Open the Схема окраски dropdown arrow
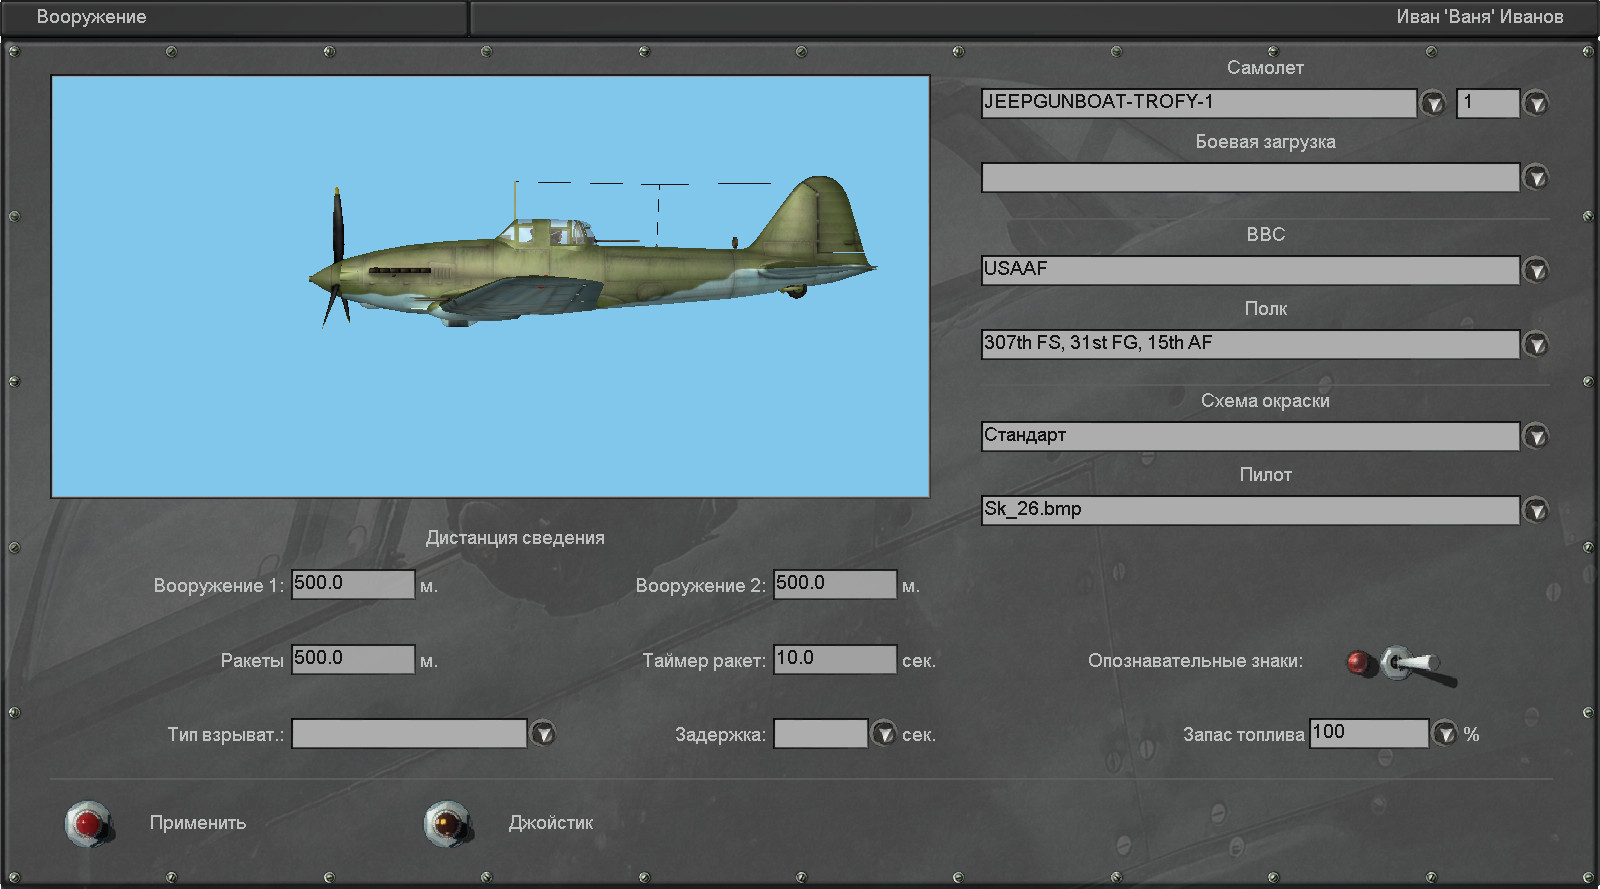1600x889 pixels. (x=1536, y=437)
